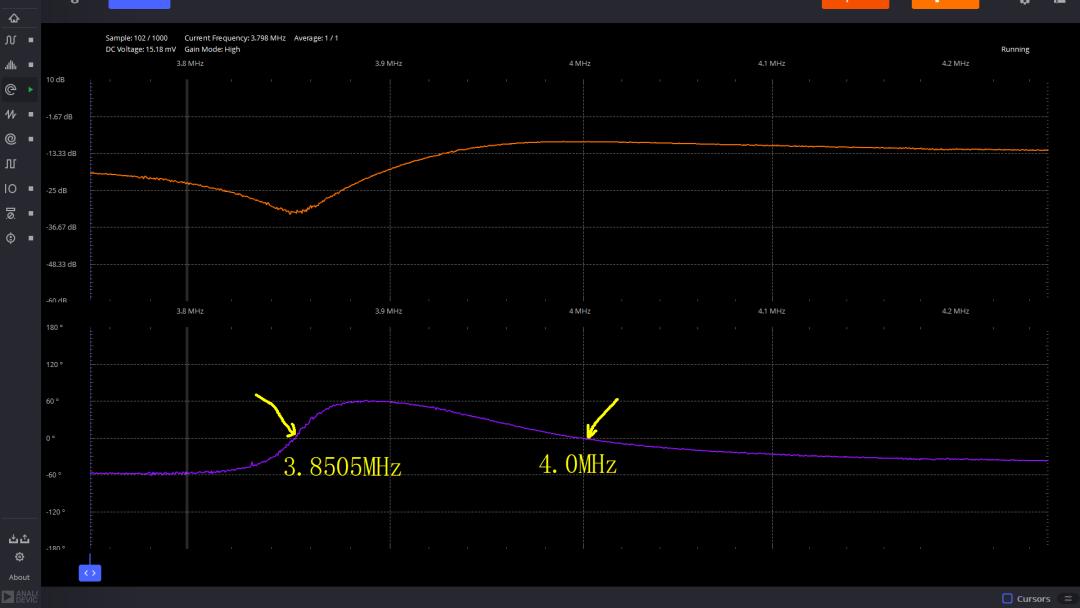This screenshot has width=1080, height=608.
Task: Stop the running Network Analyzer via green play
Action: pyautogui.click(x=31, y=90)
